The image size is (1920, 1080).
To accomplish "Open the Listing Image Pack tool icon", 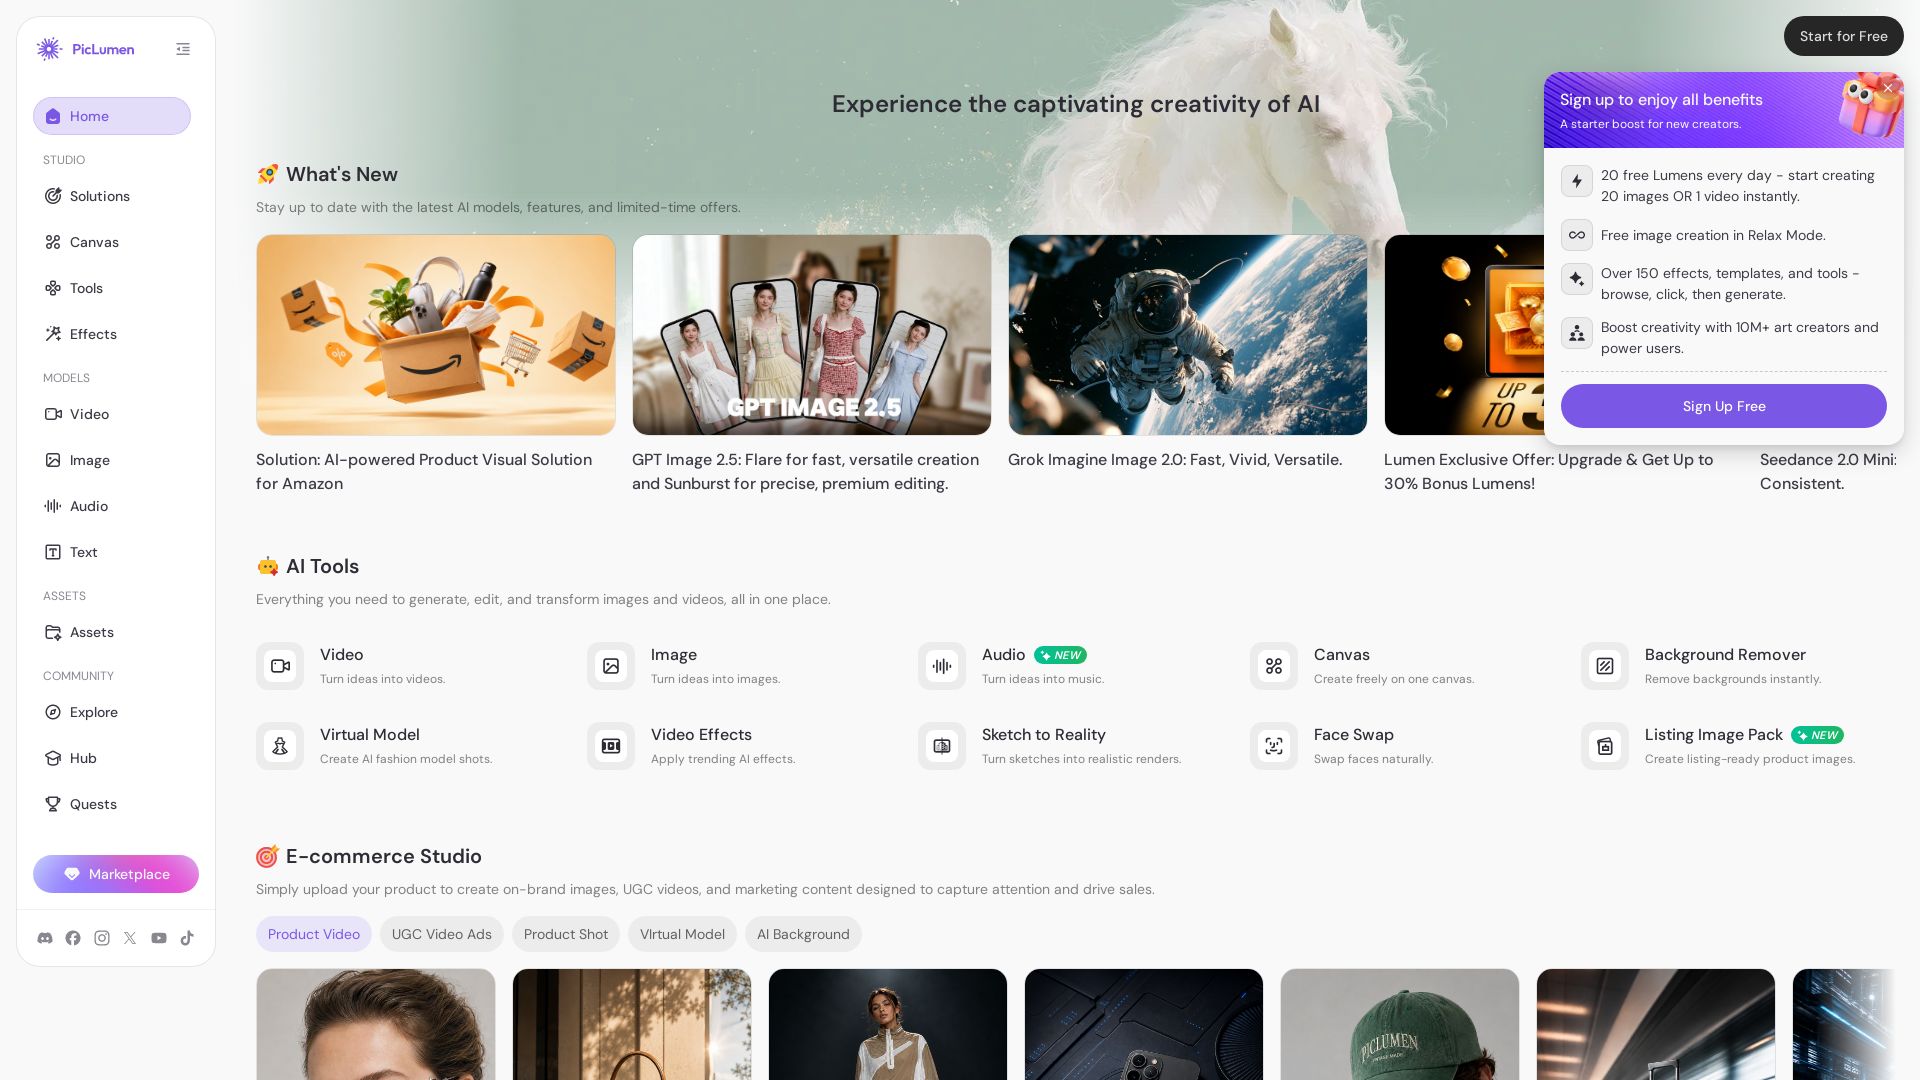I will click(1605, 746).
